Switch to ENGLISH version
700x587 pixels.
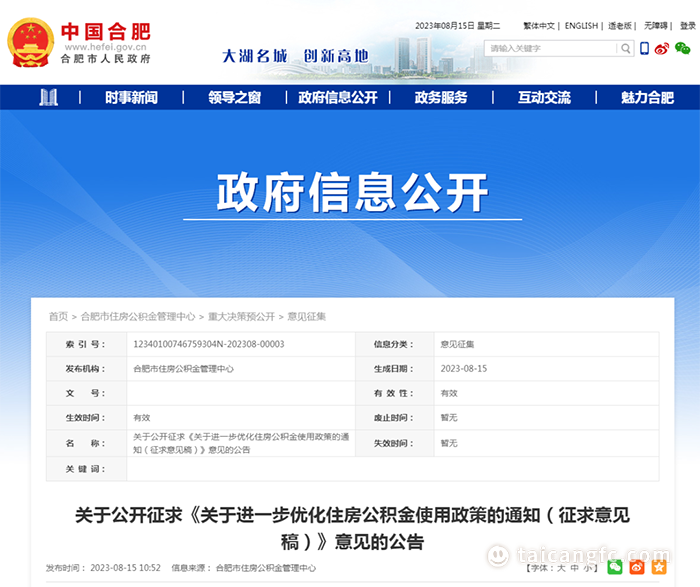pyautogui.click(x=581, y=26)
